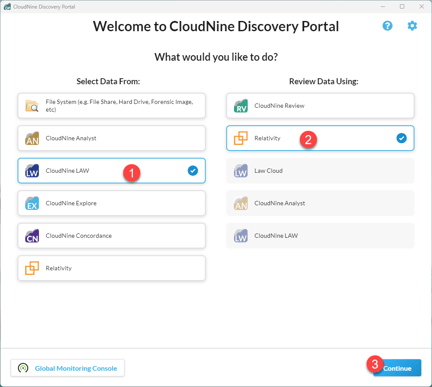Image resolution: width=432 pixels, height=387 pixels.
Task: Close the CloudNine Discovery Portal window
Action: pyautogui.click(x=422, y=7)
